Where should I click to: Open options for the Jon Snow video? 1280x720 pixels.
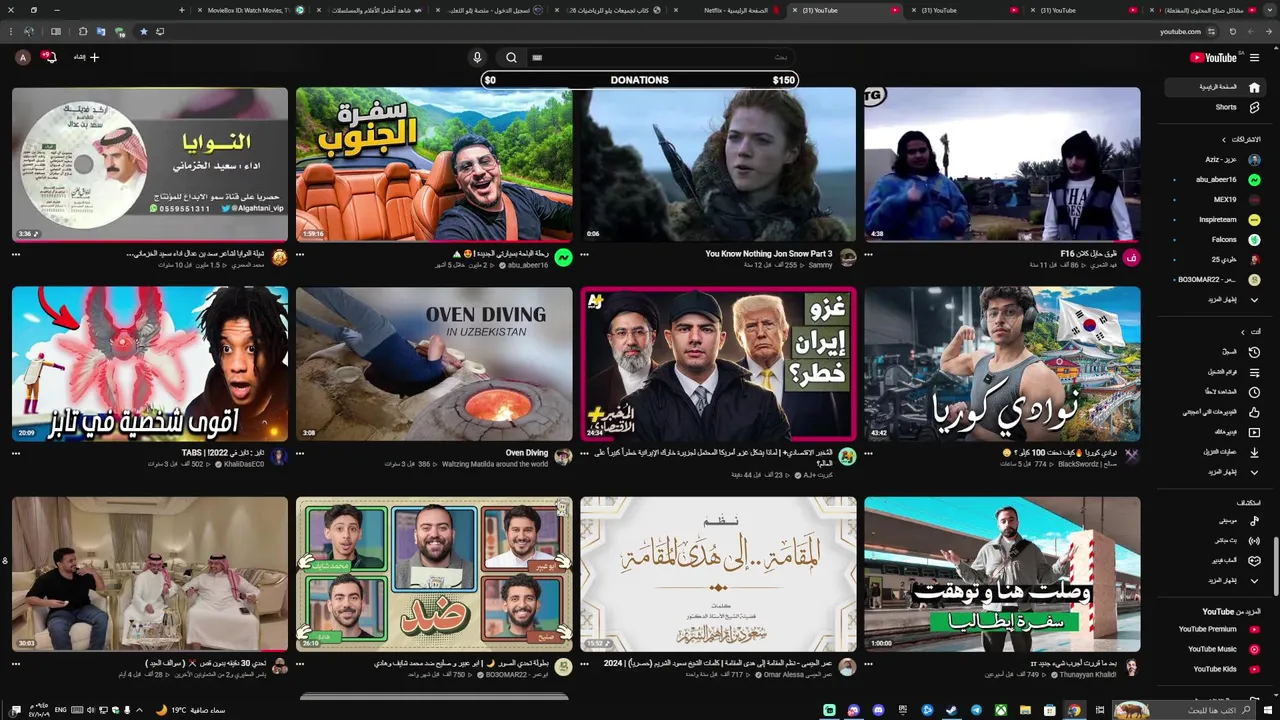pyautogui.click(x=584, y=254)
